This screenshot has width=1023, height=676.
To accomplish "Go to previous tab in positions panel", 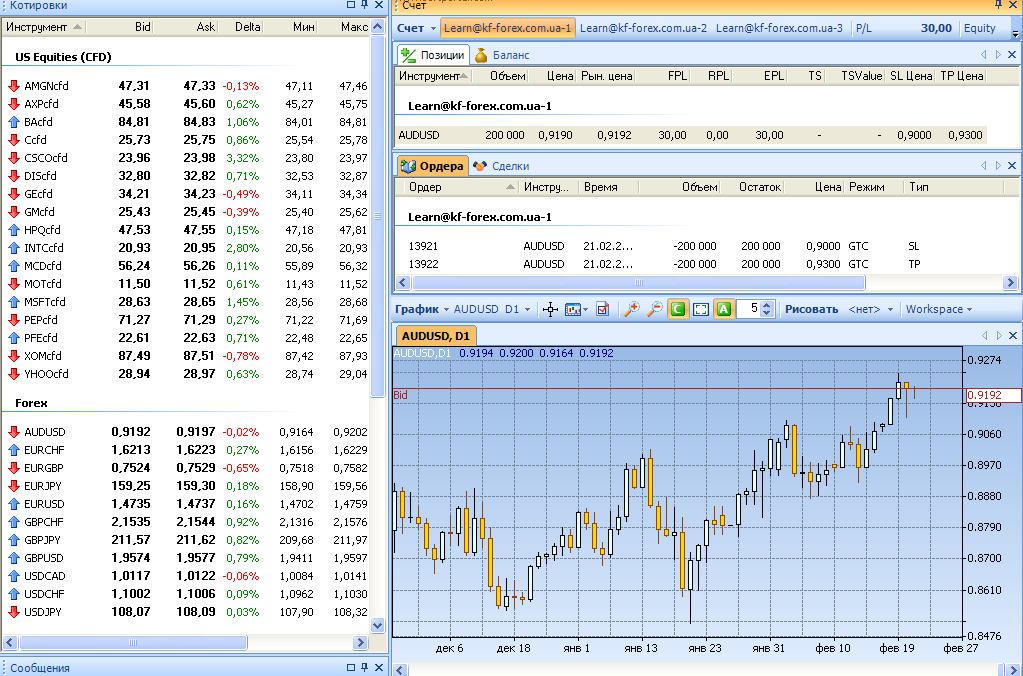I will point(984,55).
